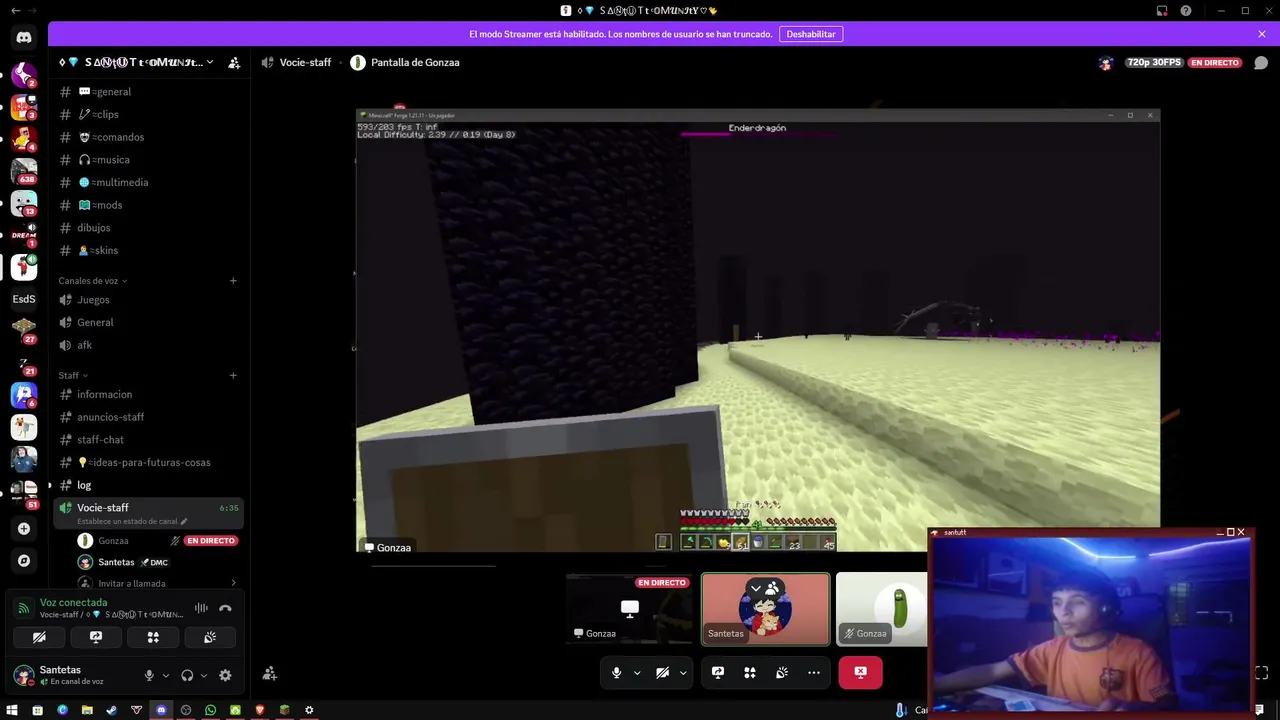Image resolution: width=1280 pixels, height=720 pixels.
Task: Select the Gonzaa pickle avatar tile
Action: 882,609
